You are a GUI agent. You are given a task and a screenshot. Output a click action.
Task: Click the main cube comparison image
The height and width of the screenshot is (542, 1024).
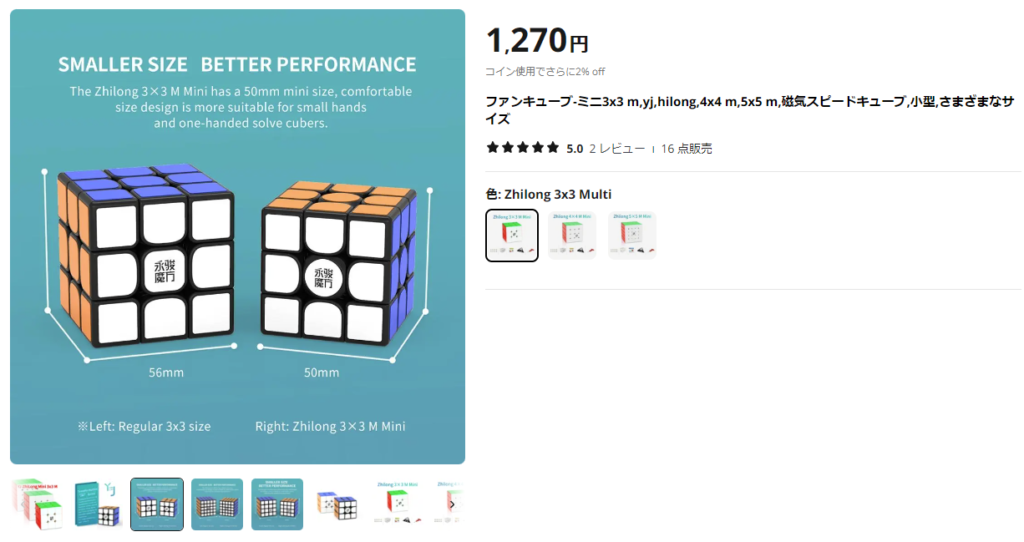pyautogui.click(x=237, y=237)
